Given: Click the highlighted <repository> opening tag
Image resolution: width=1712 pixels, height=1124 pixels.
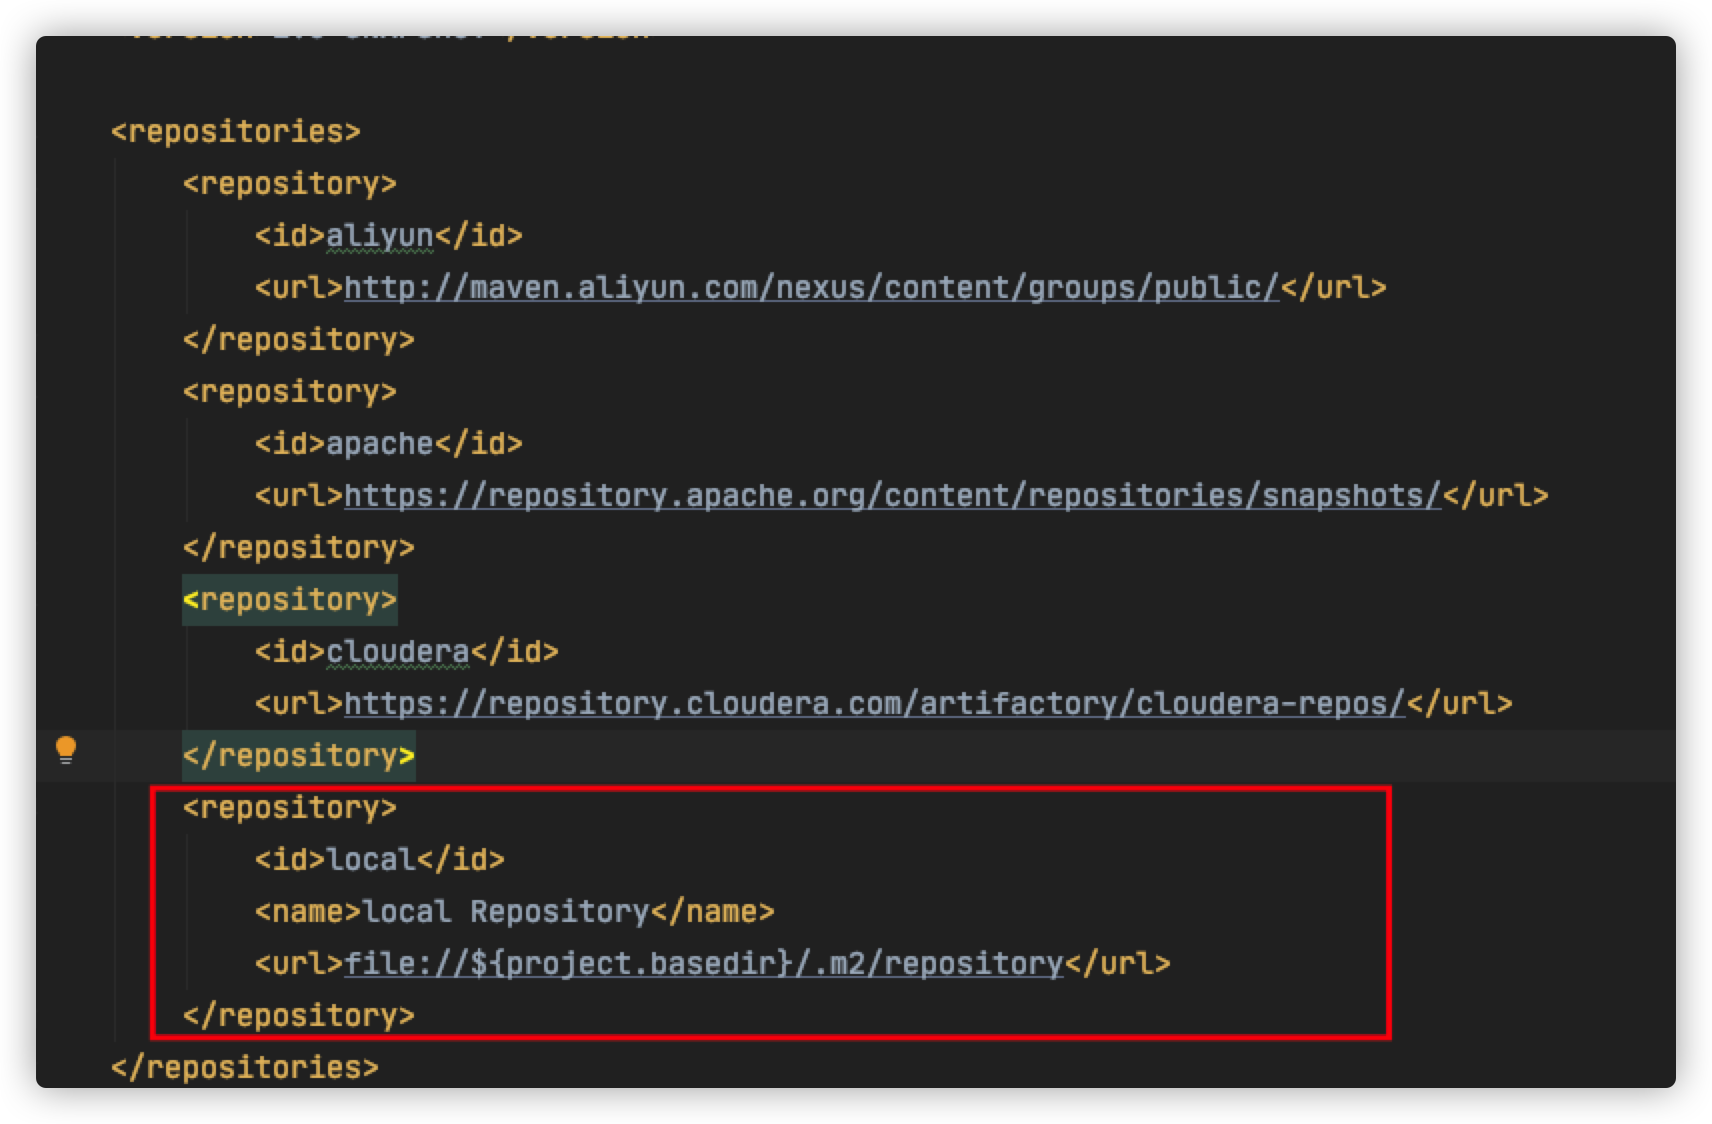Looking at the screenshot, I should click(x=290, y=600).
